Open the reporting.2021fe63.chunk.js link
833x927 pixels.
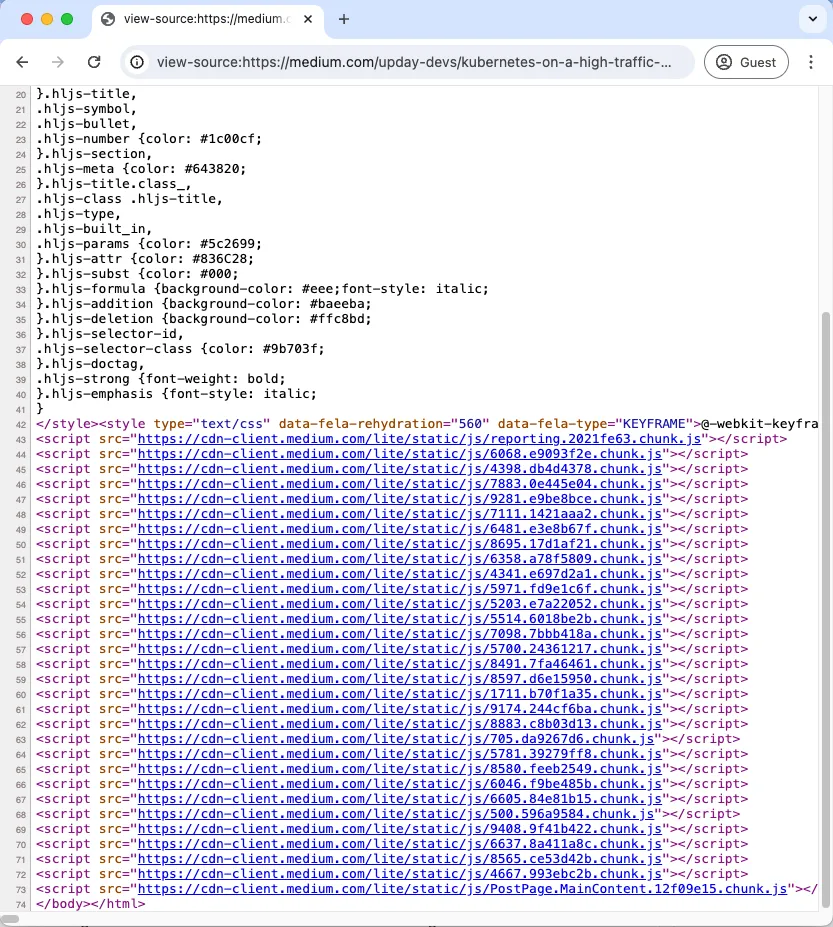pyautogui.click(x=419, y=439)
